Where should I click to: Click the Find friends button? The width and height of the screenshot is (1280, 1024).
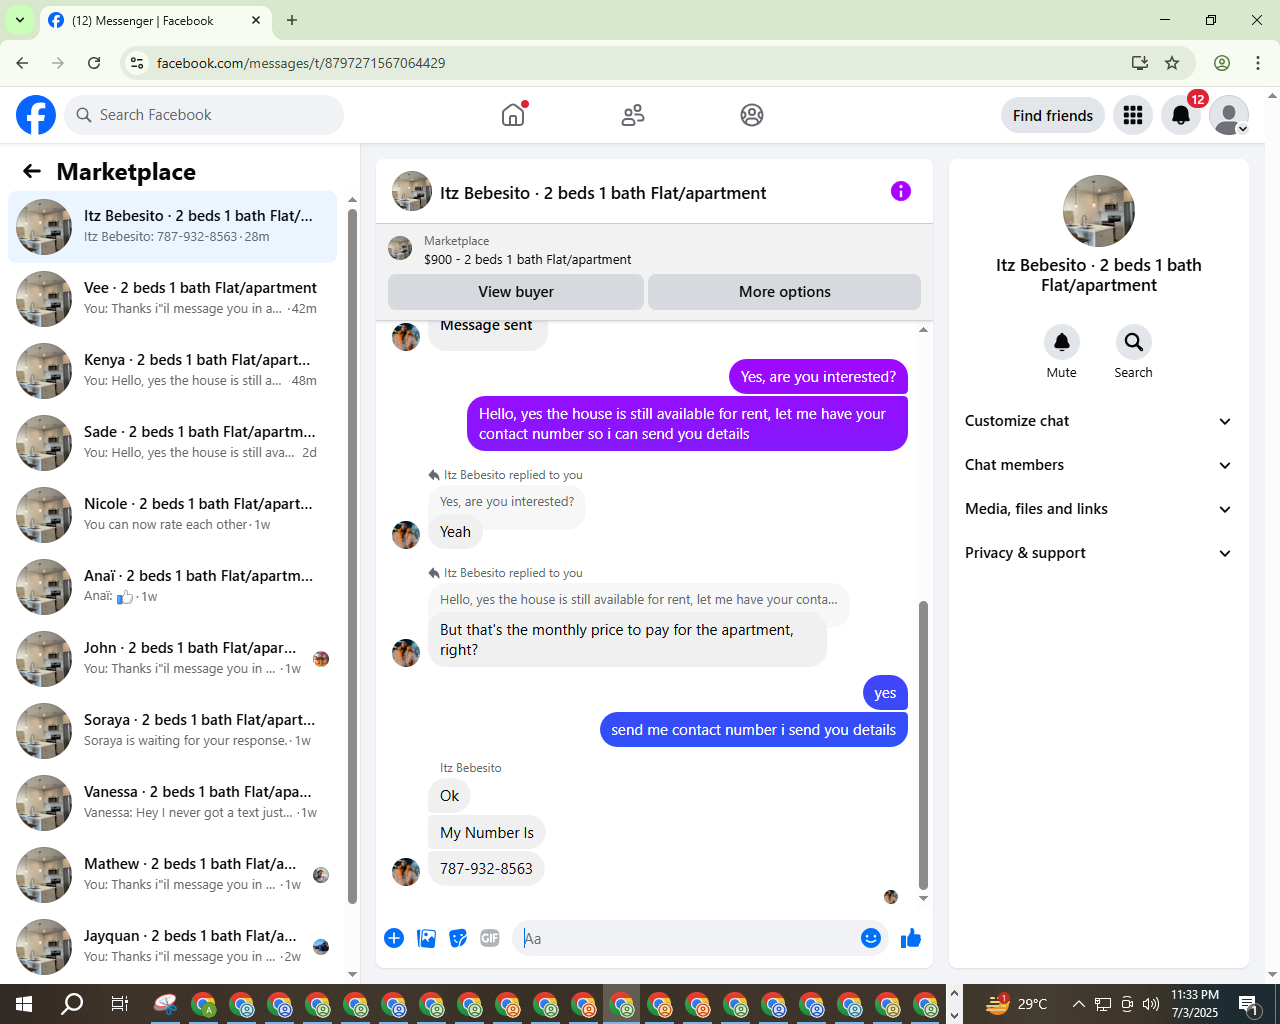pyautogui.click(x=1053, y=115)
